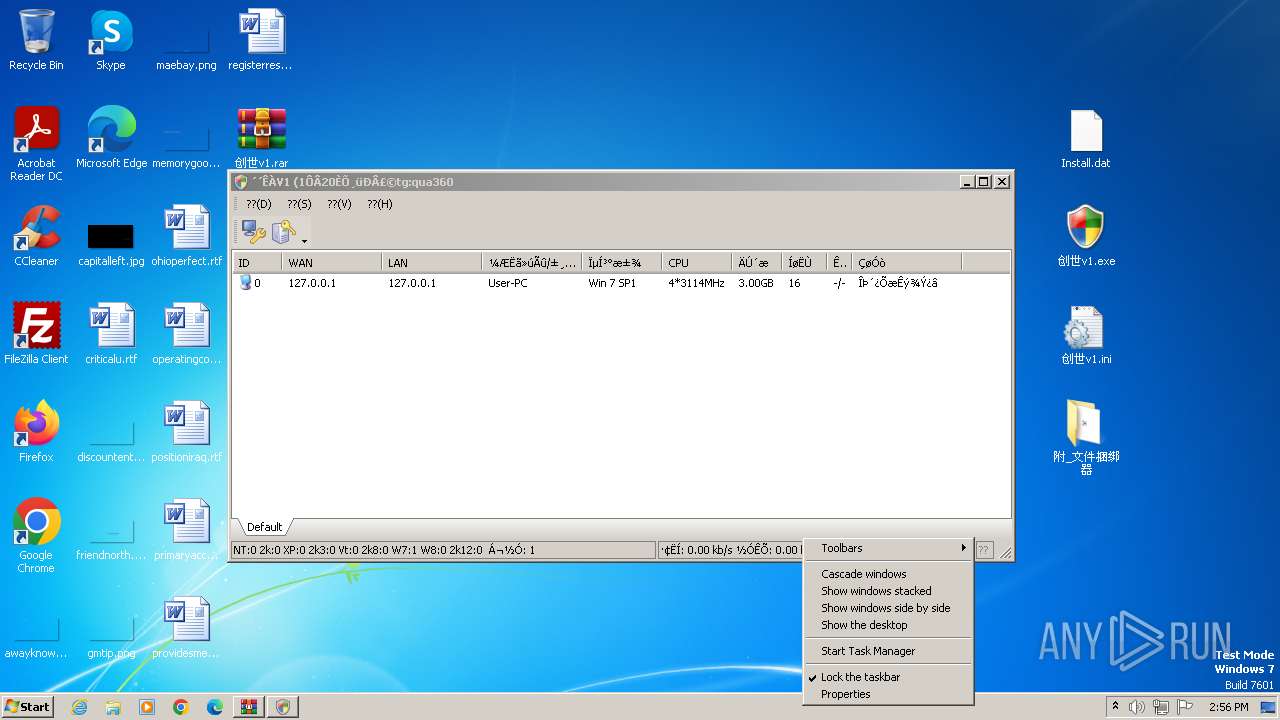
Task: Select the 附_文件捆绑器 folder icon
Action: point(1086,436)
